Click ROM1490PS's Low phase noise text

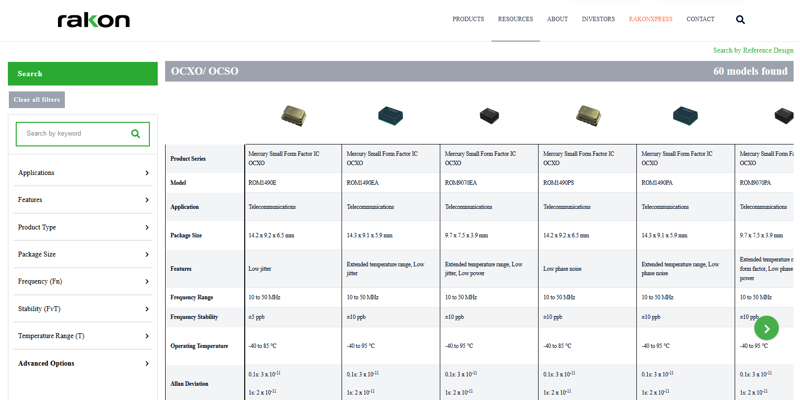tap(561, 269)
